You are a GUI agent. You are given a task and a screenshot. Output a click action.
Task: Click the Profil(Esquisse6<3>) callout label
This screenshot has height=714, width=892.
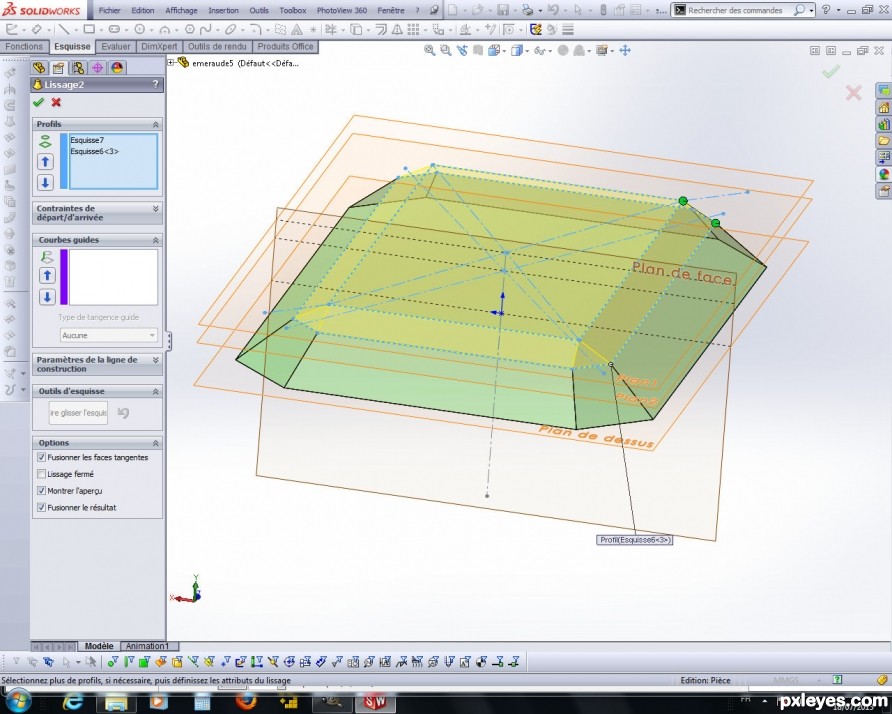634,540
